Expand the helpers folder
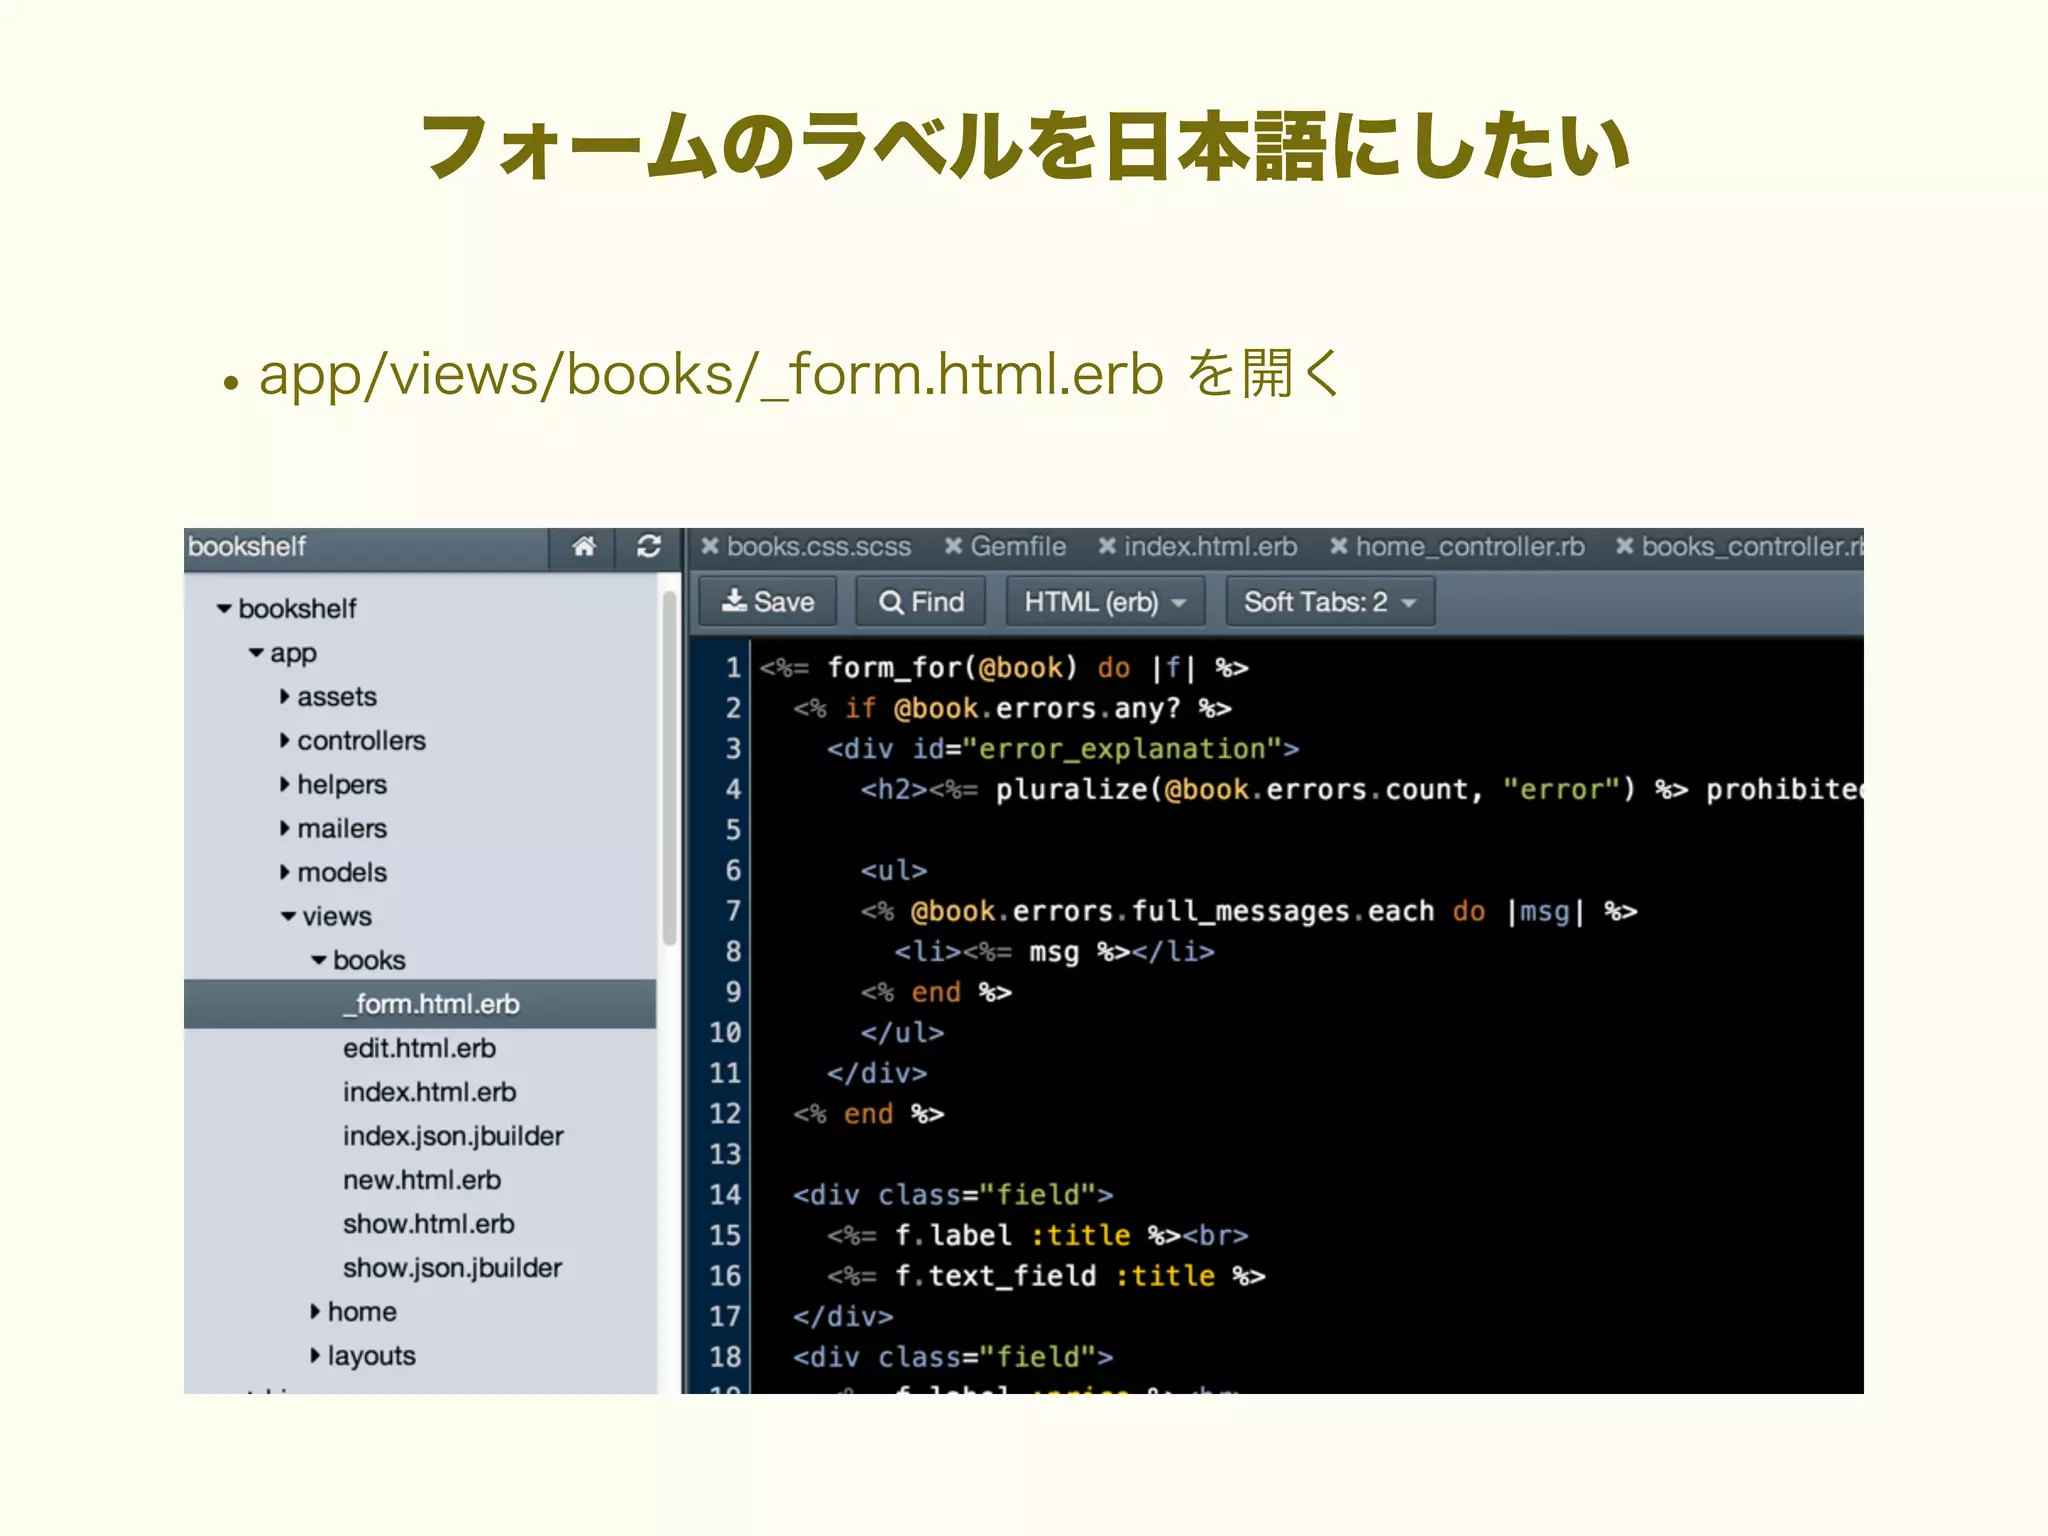Image resolution: width=2048 pixels, height=1536 pixels. pyautogui.click(x=285, y=785)
